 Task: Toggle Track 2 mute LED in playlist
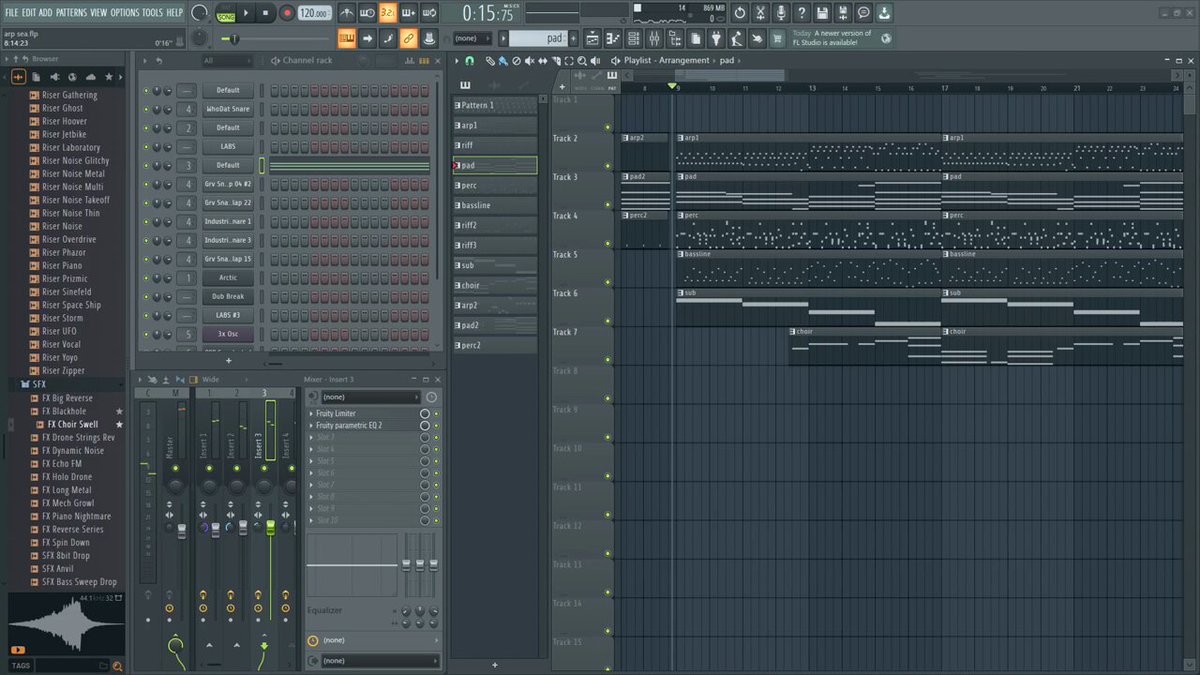[607, 166]
